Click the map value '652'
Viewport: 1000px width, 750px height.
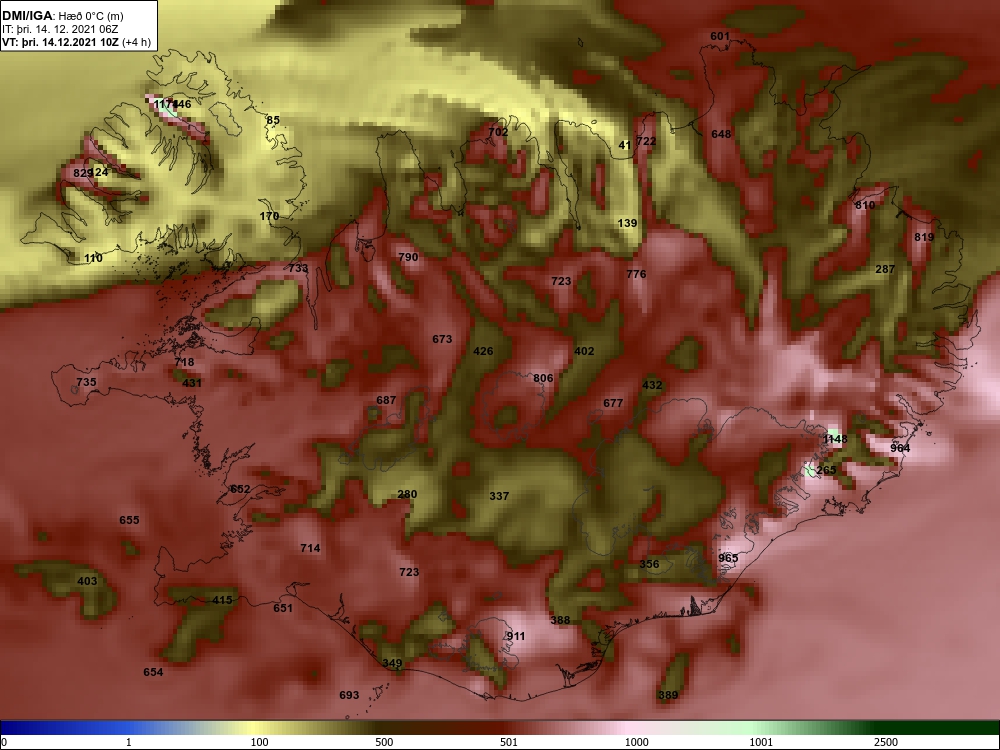pyautogui.click(x=240, y=489)
